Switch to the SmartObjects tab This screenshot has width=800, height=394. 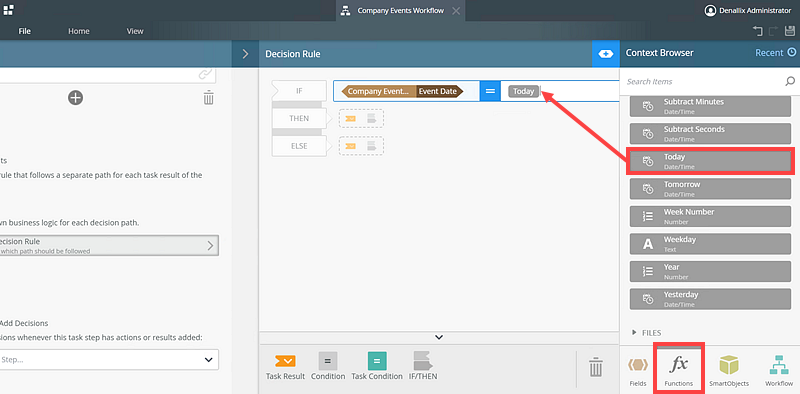click(729, 371)
